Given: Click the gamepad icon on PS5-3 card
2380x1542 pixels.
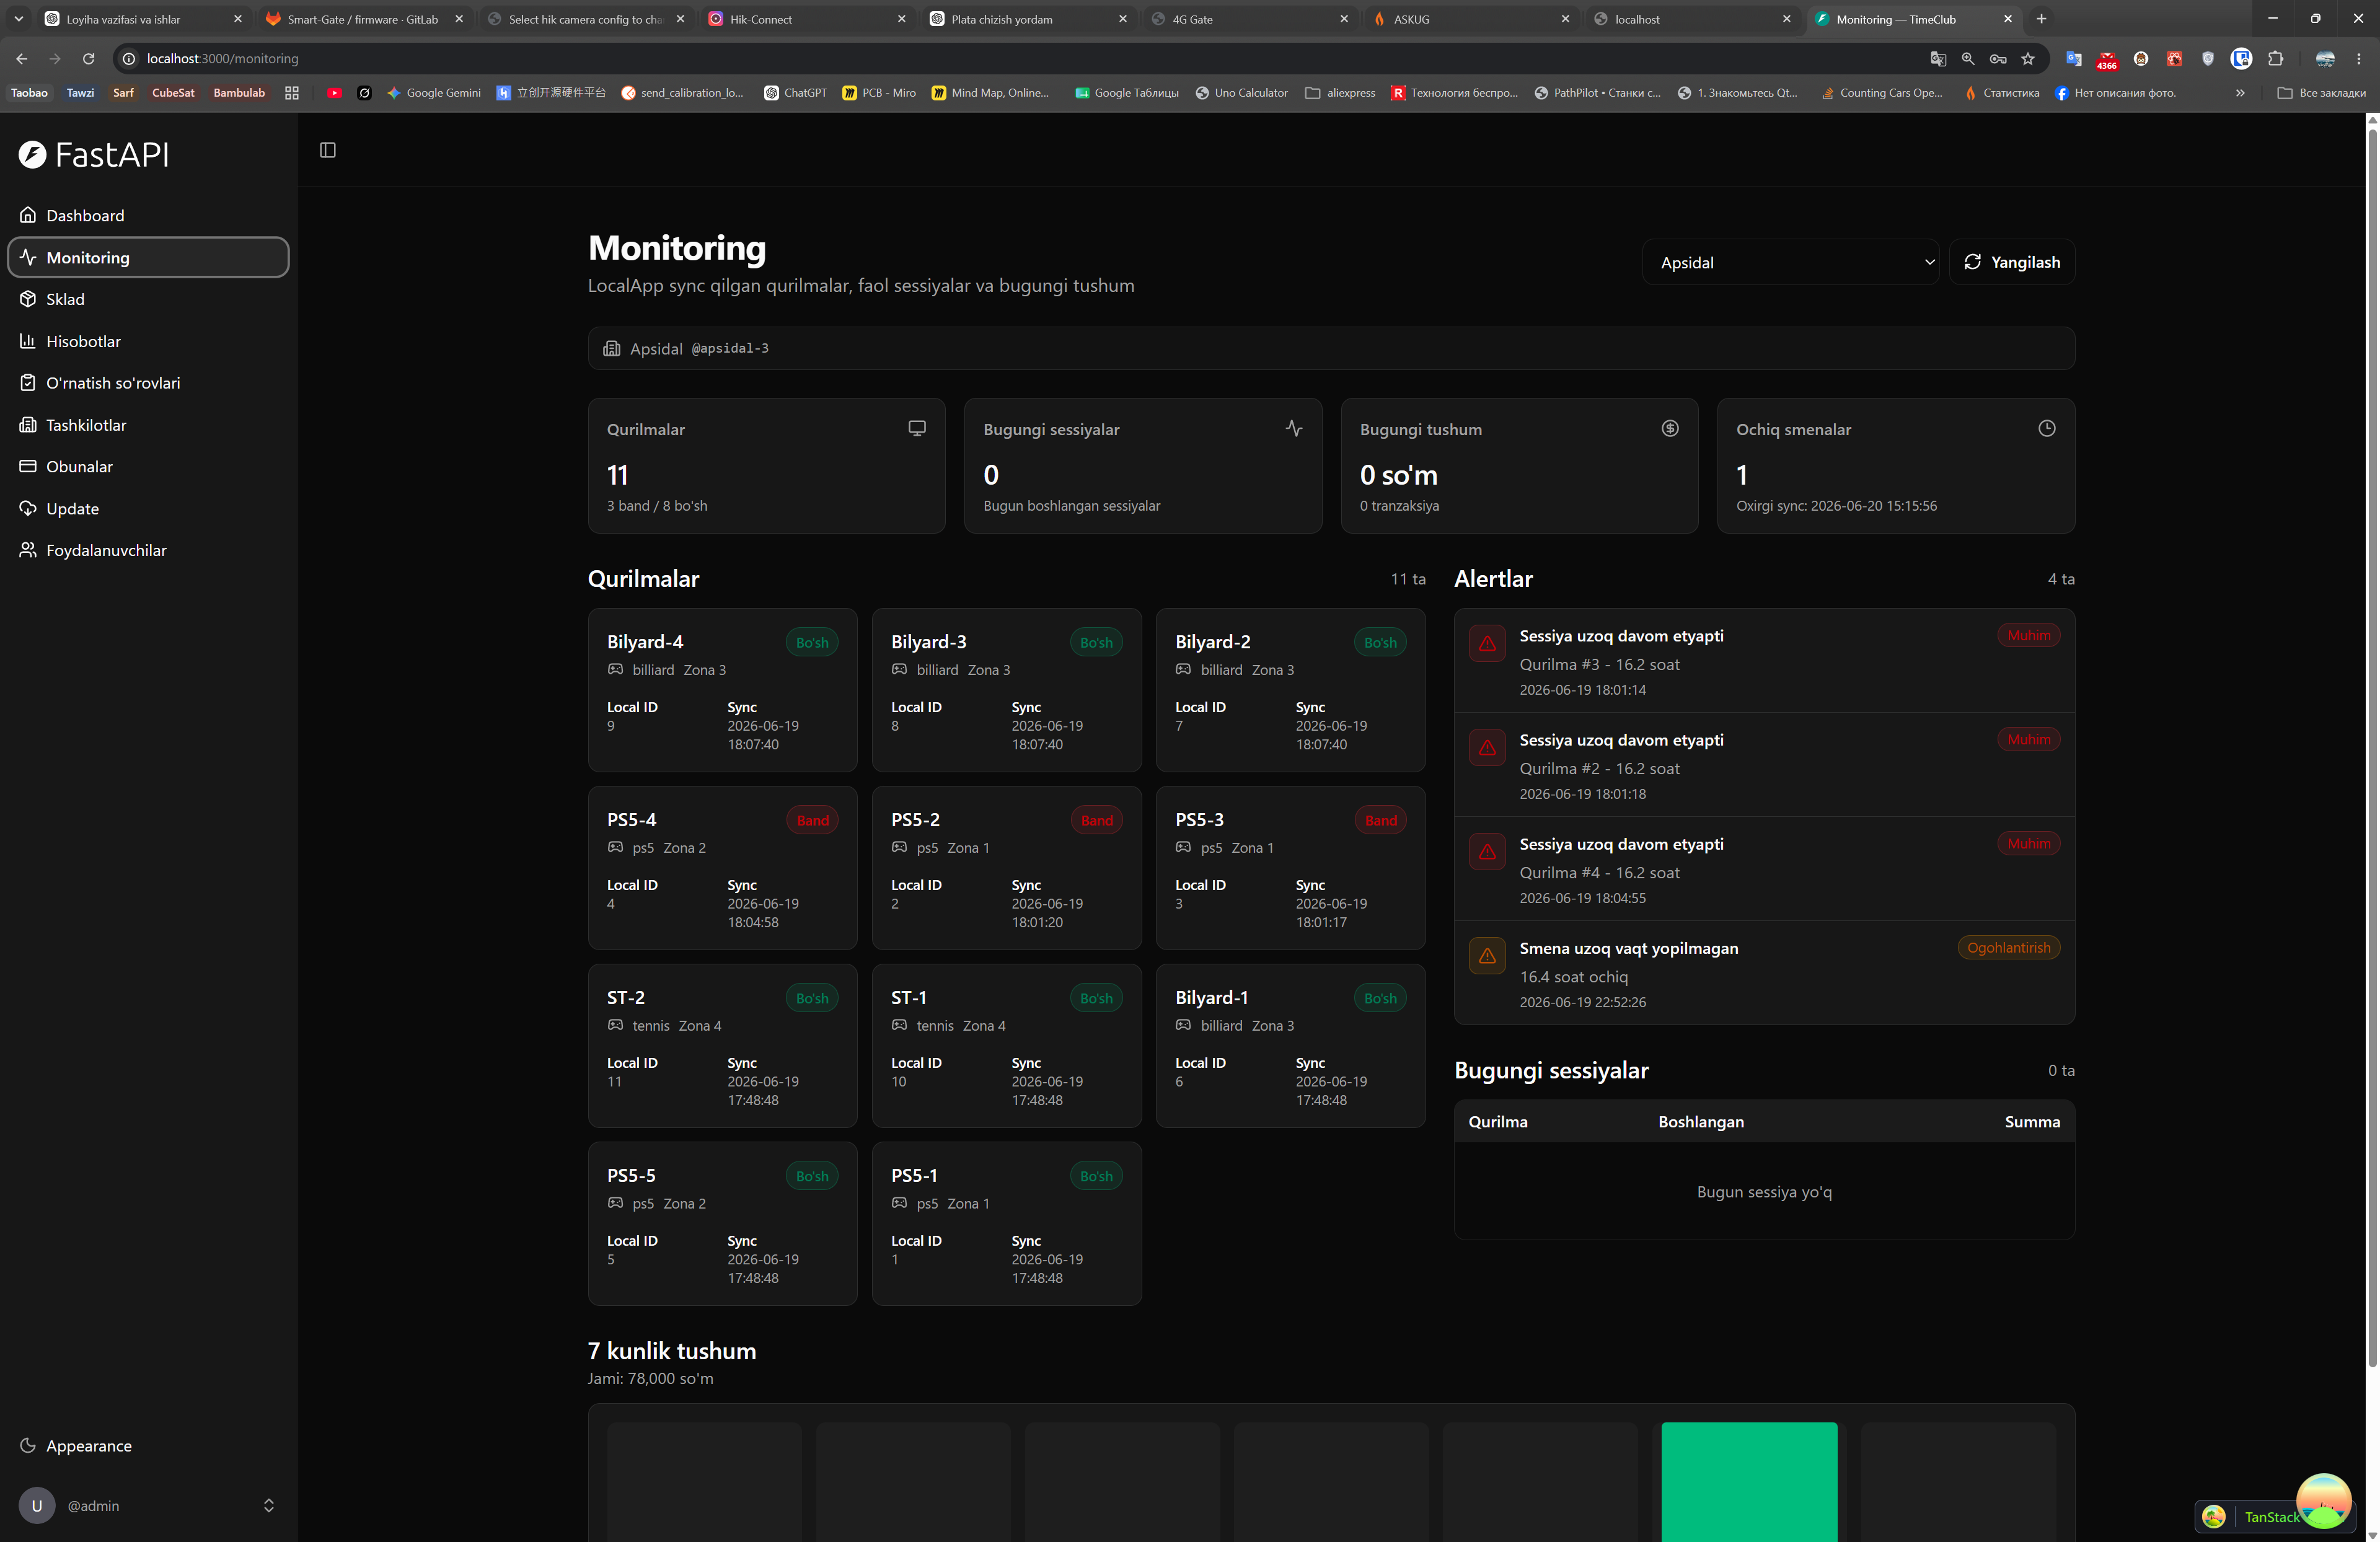Looking at the screenshot, I should coord(1183,847).
